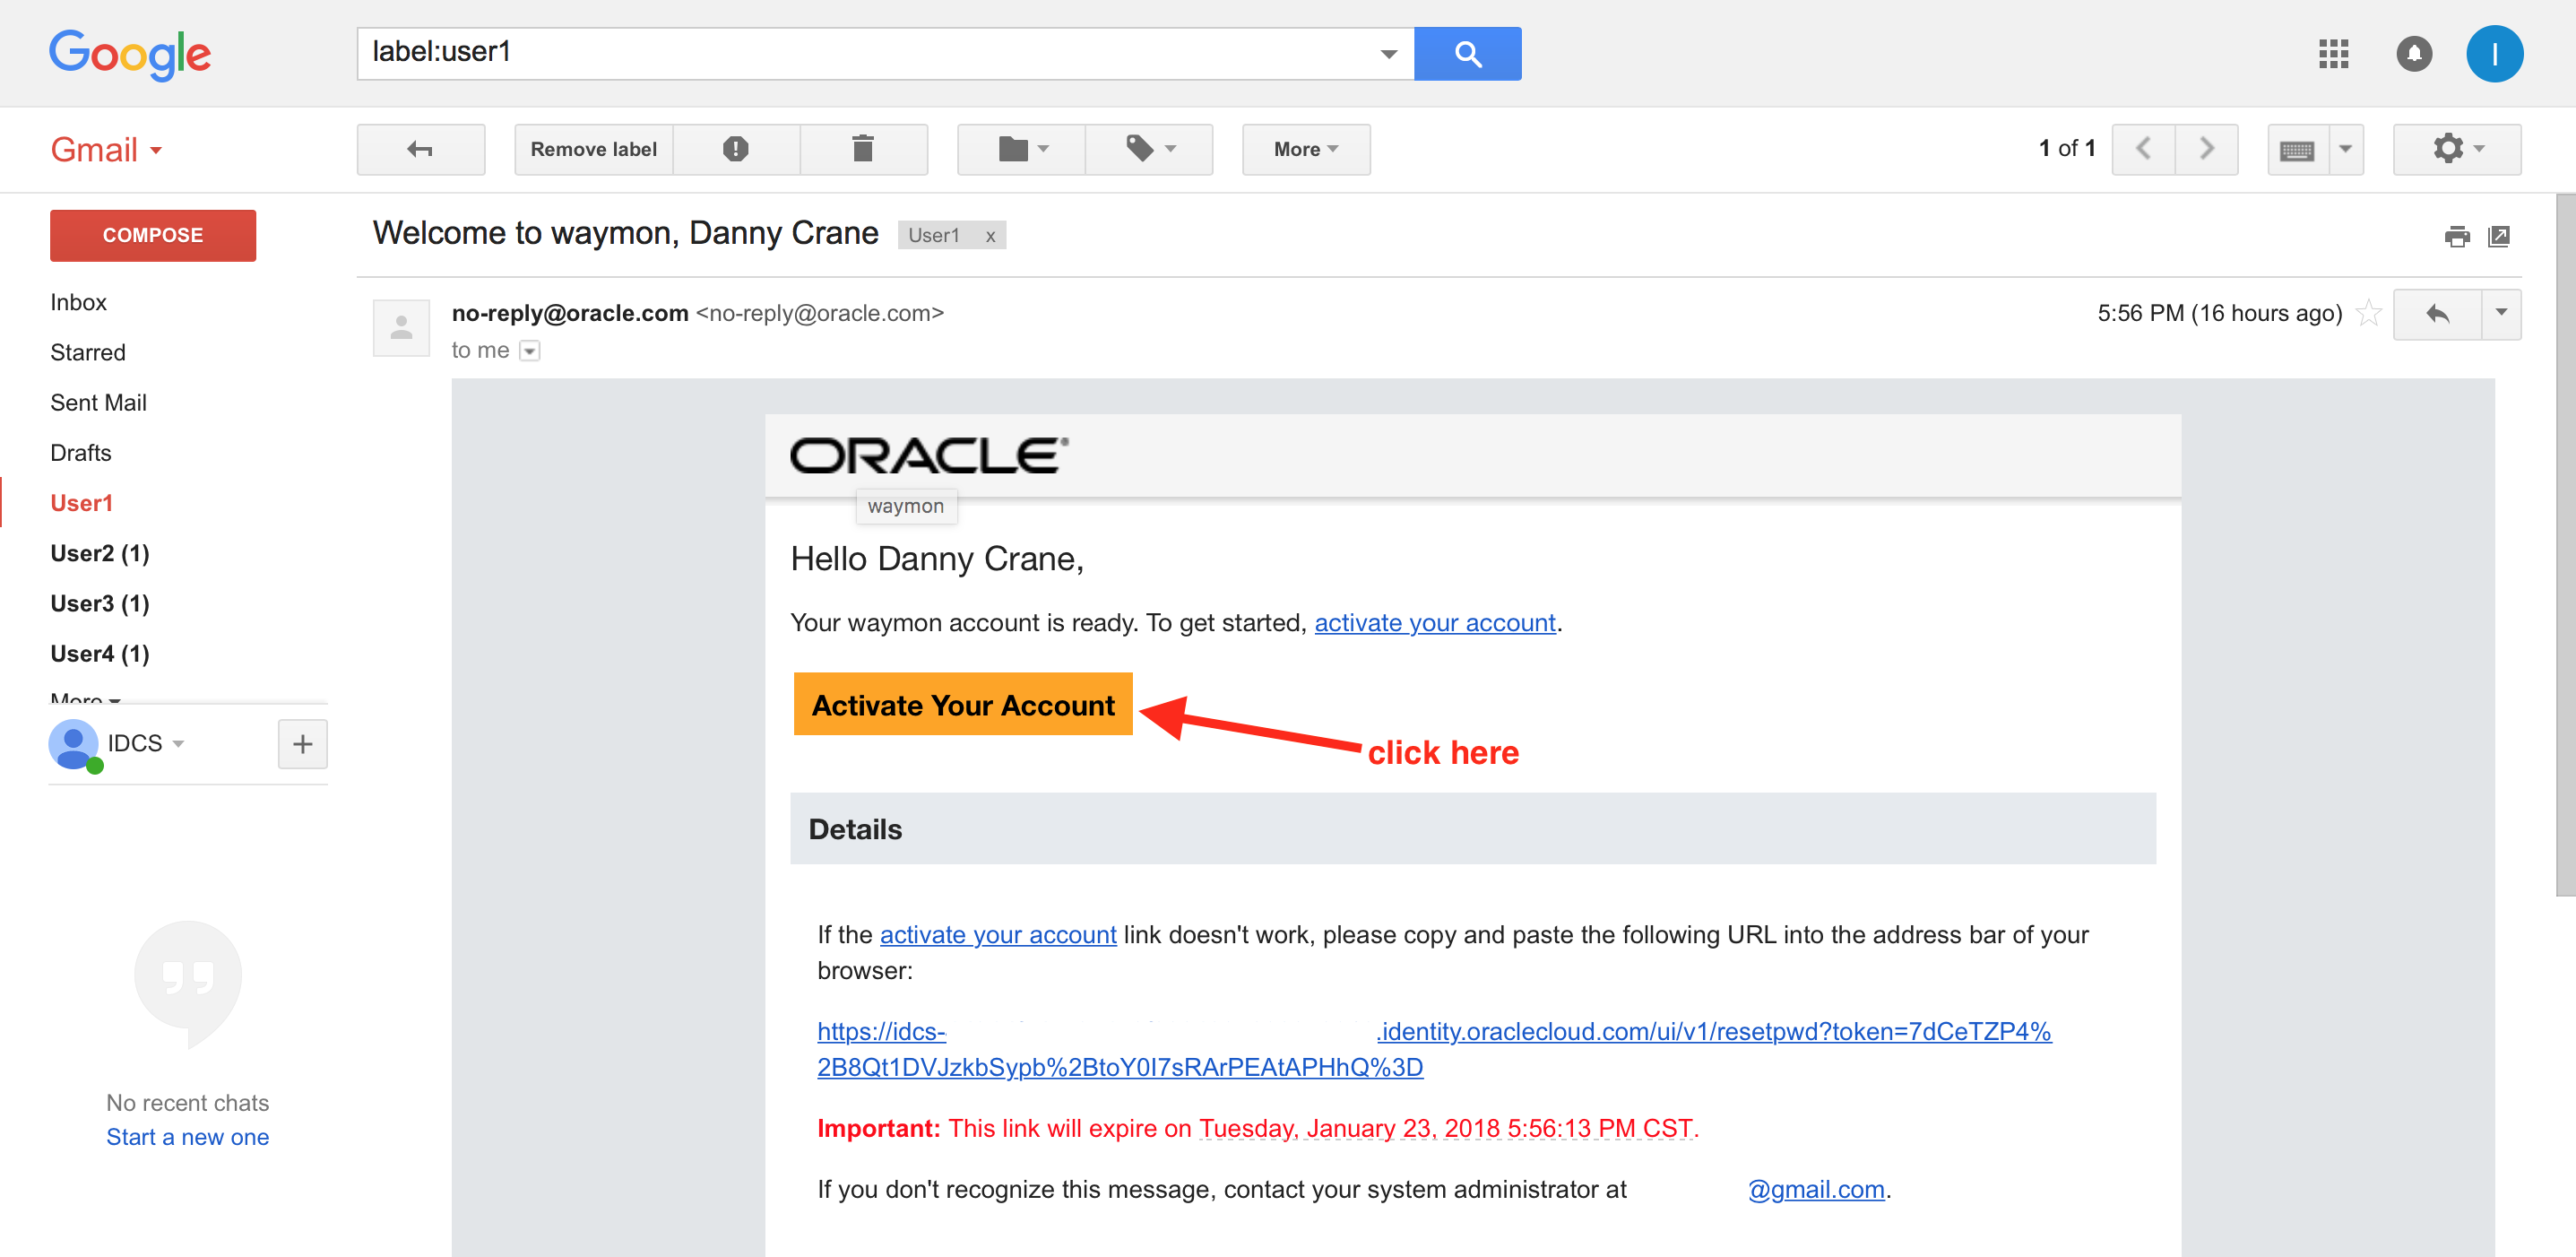Screen dimensions: 2576x1257
Task: Click IDCS chat profile avatar
Action: point(74,745)
